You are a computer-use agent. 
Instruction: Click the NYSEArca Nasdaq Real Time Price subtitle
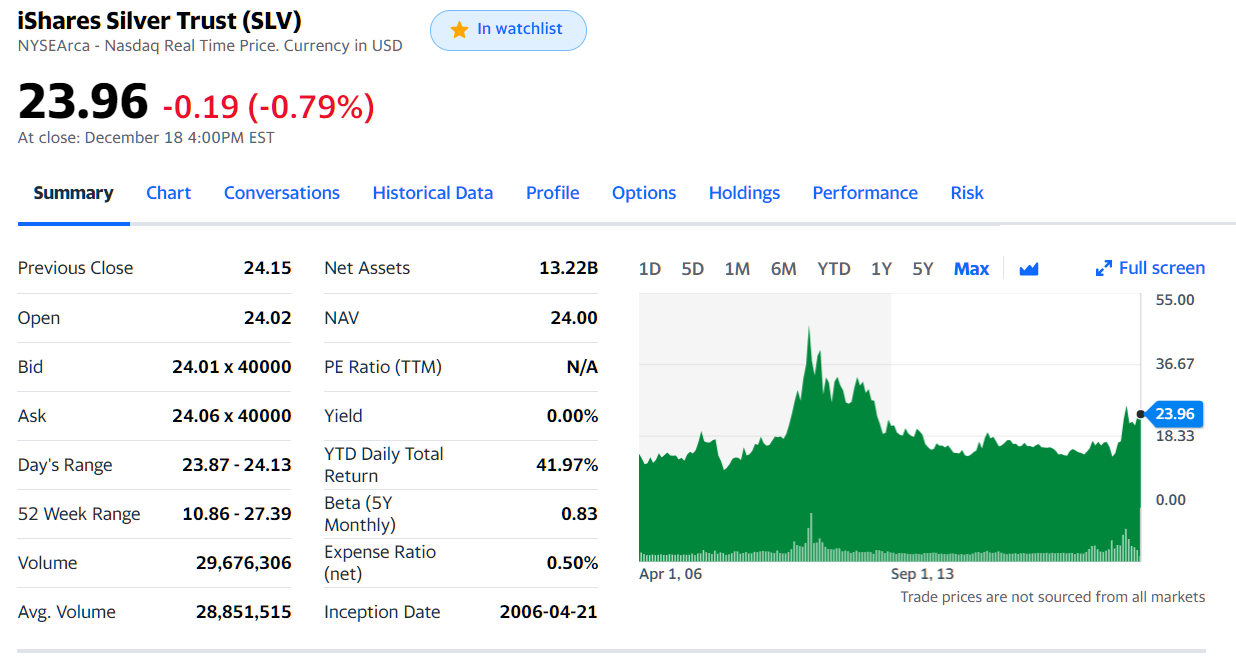[210, 46]
